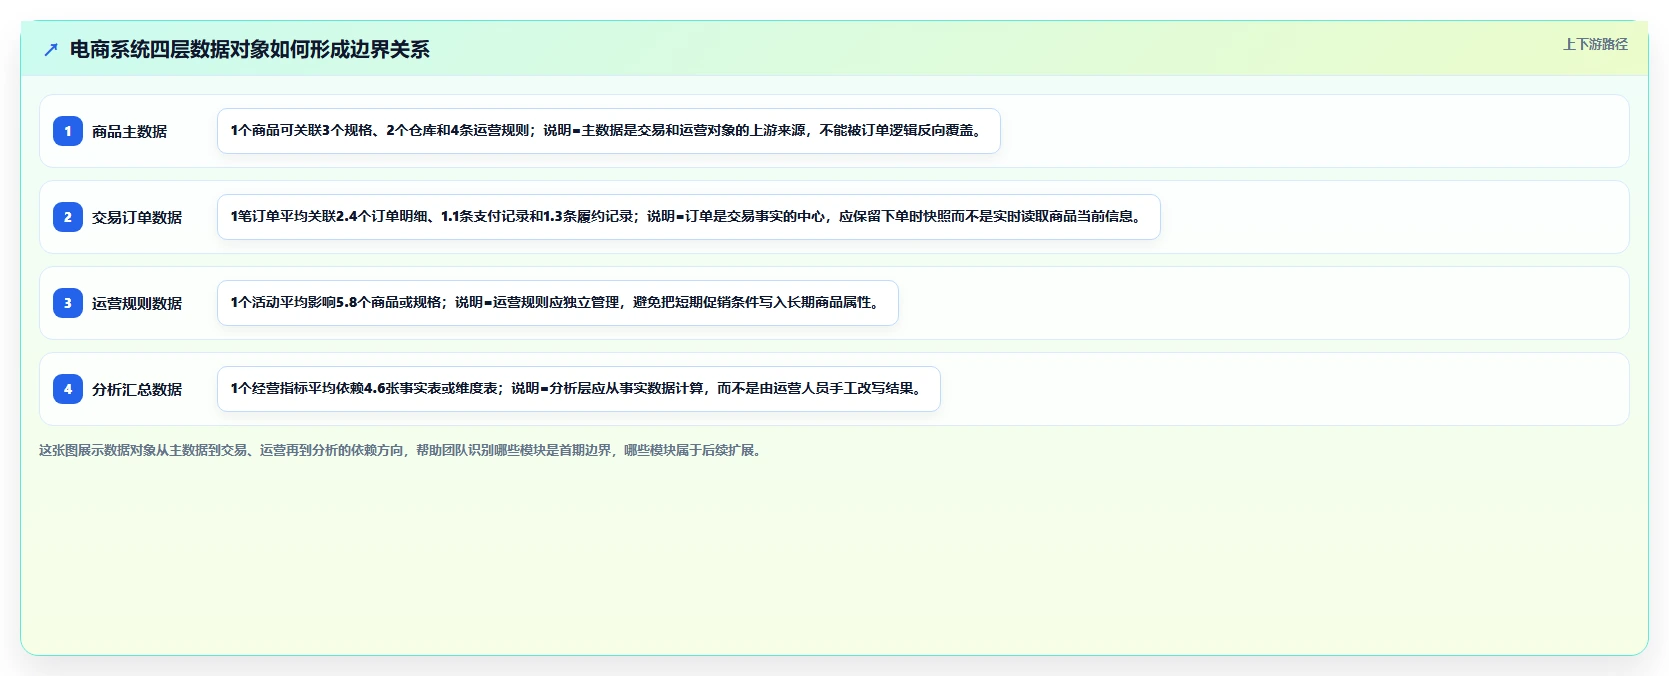
Task: Select the 运营规则数据 row label
Action: click(x=137, y=303)
